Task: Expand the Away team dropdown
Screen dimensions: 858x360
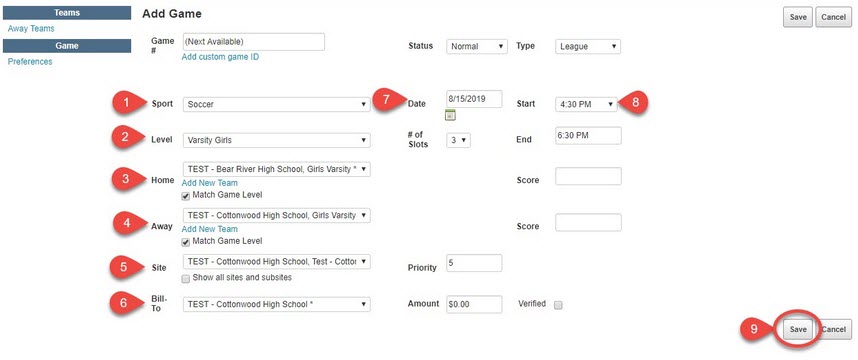Action: coord(276,216)
